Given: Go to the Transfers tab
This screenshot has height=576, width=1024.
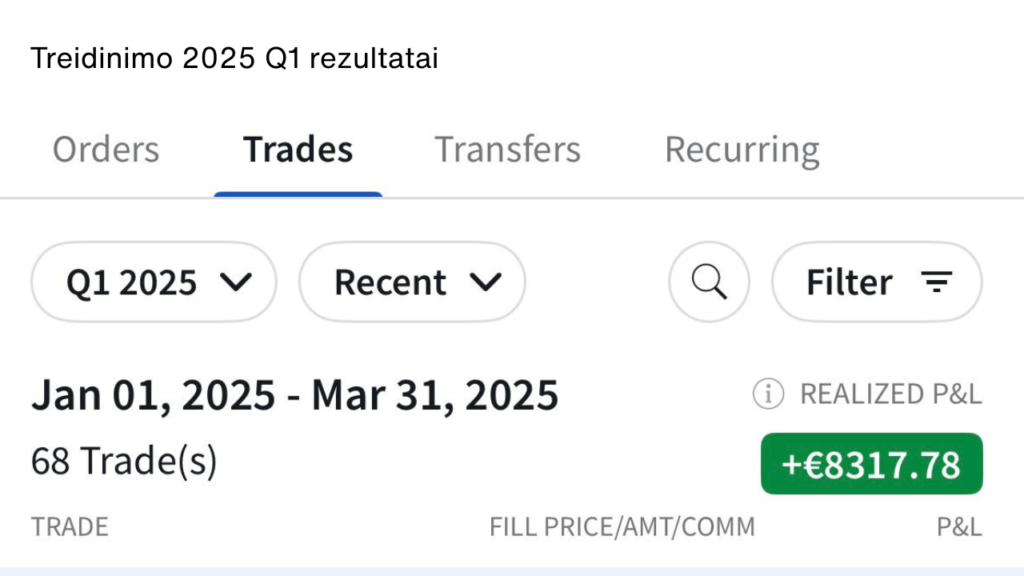Looking at the screenshot, I should coord(507,150).
